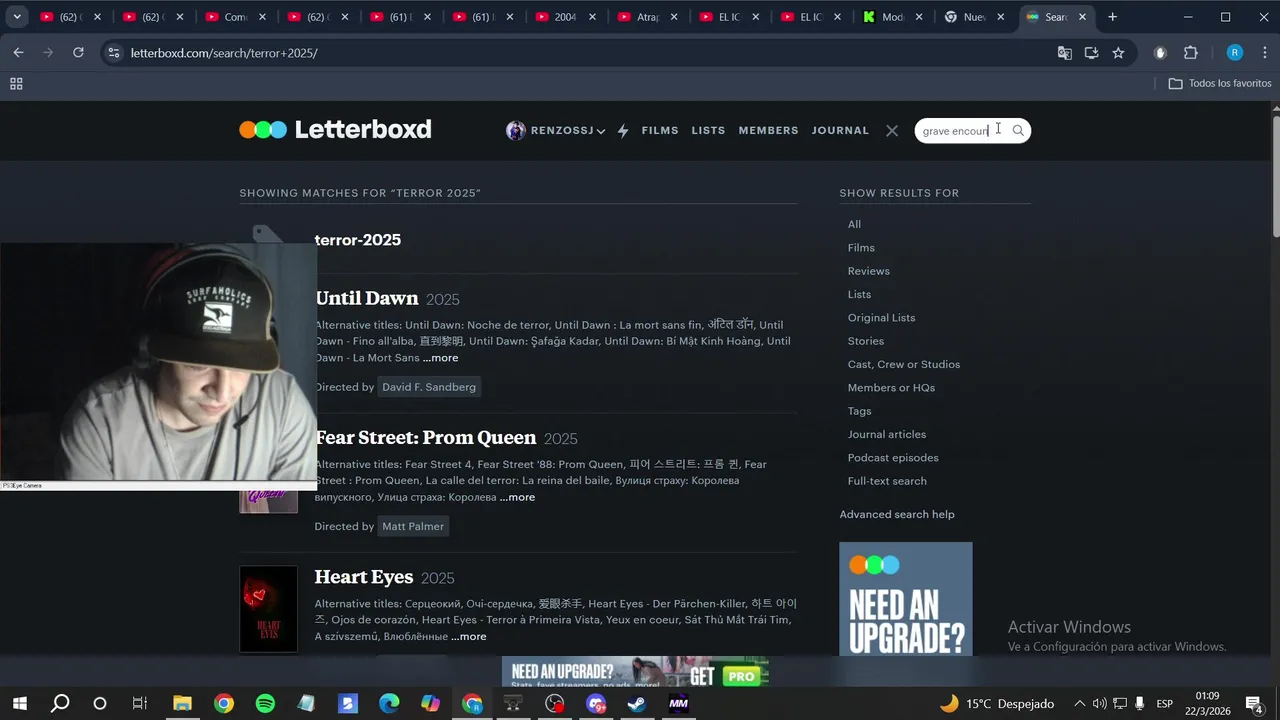
Task: Bookmark this page with the star icon
Action: [x=1118, y=53]
